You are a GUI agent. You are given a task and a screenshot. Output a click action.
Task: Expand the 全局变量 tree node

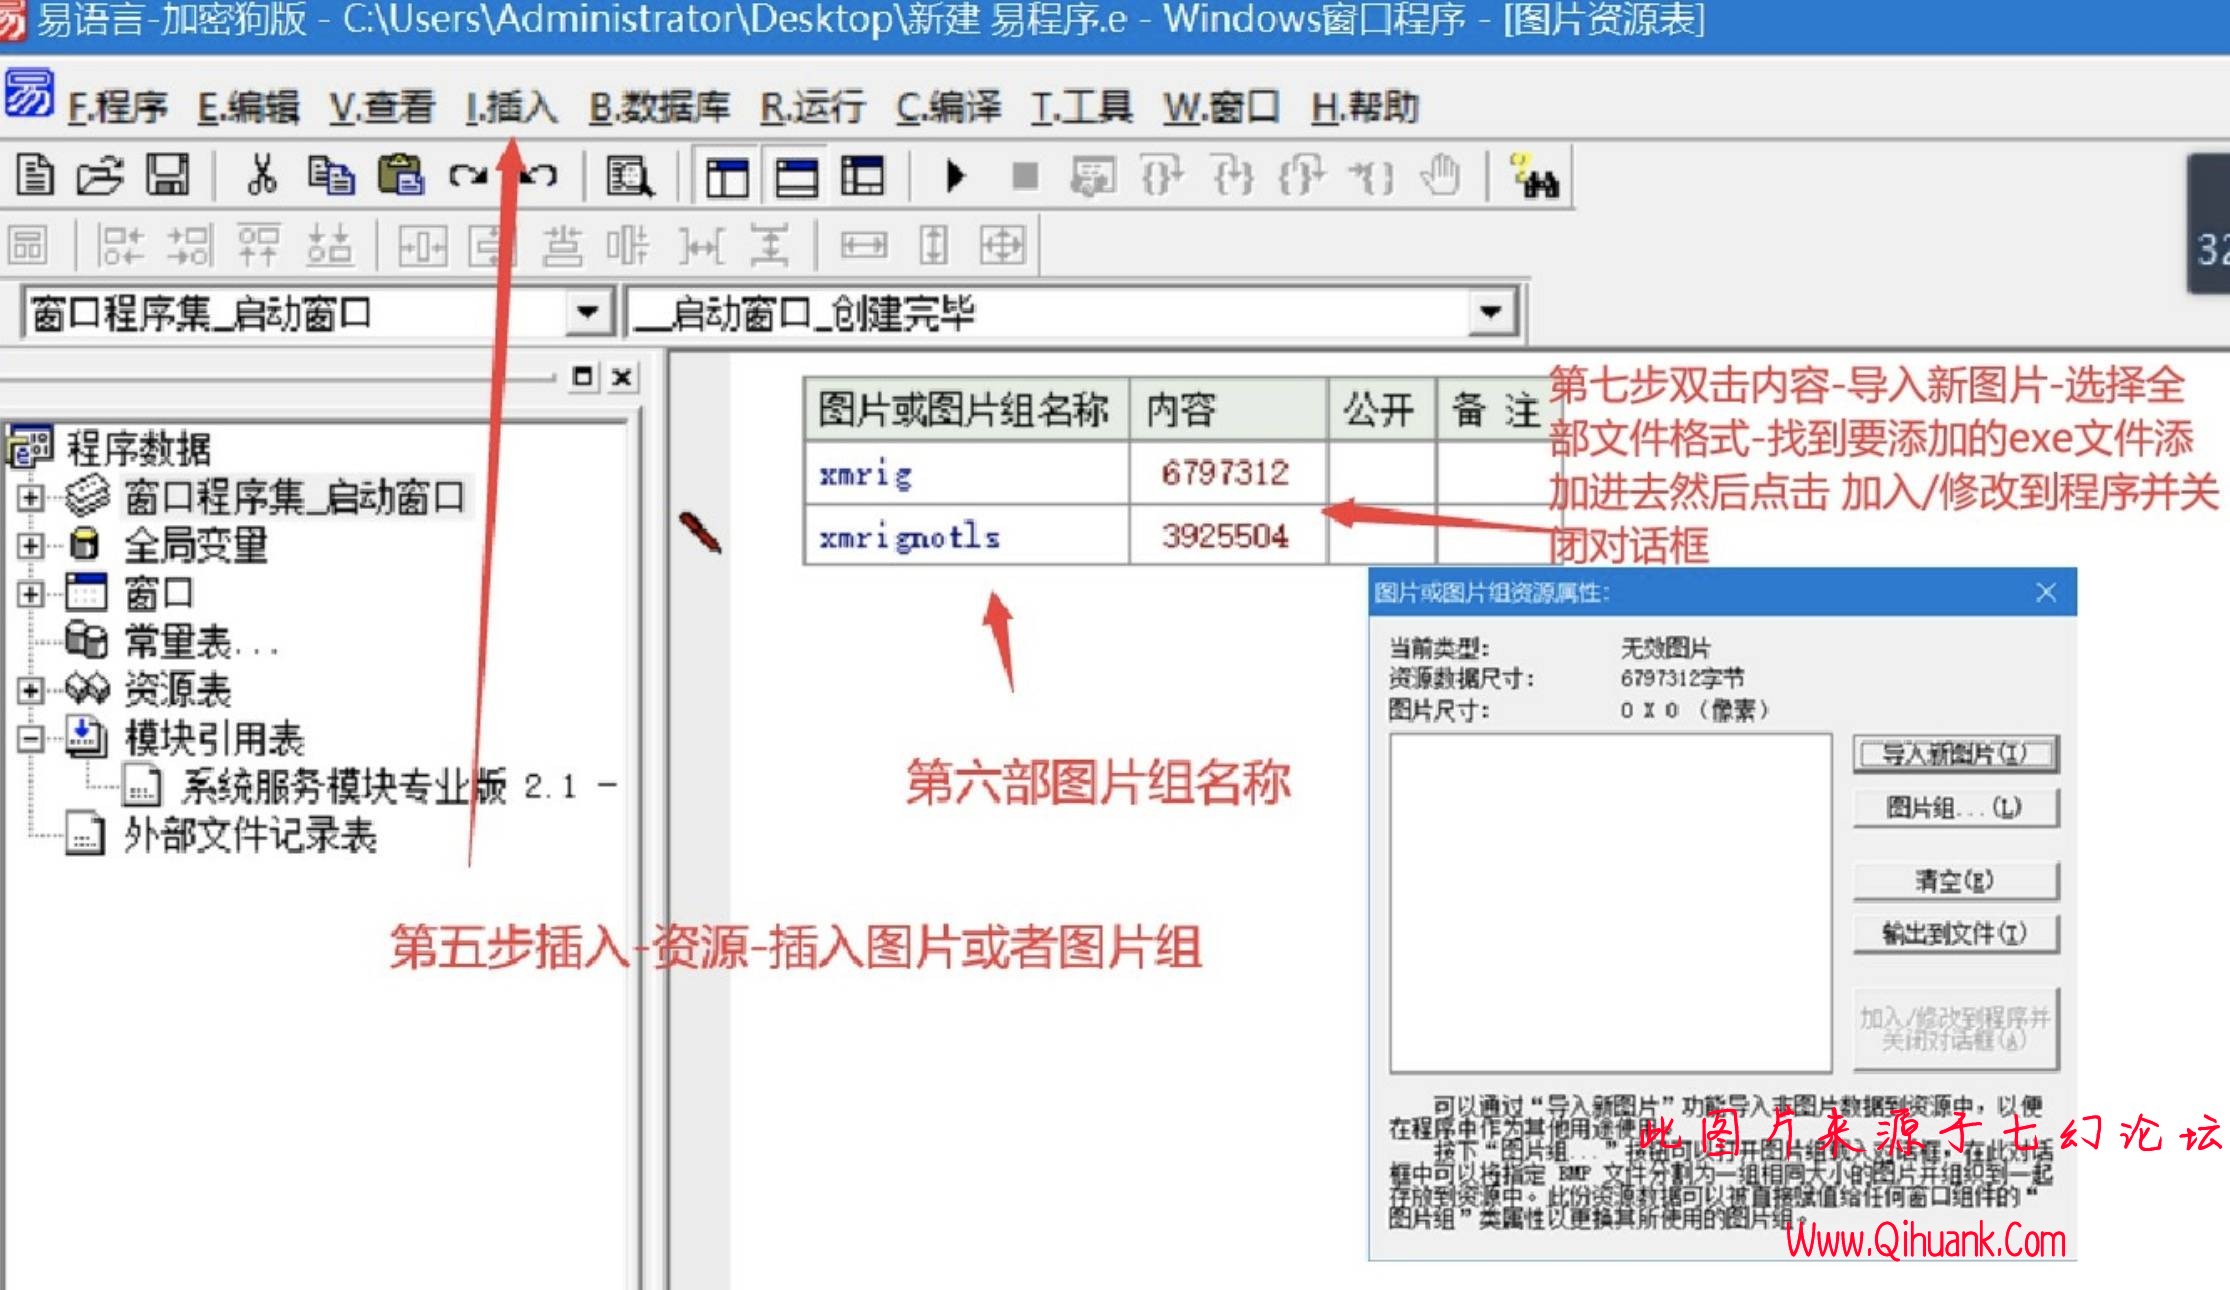tap(30, 545)
